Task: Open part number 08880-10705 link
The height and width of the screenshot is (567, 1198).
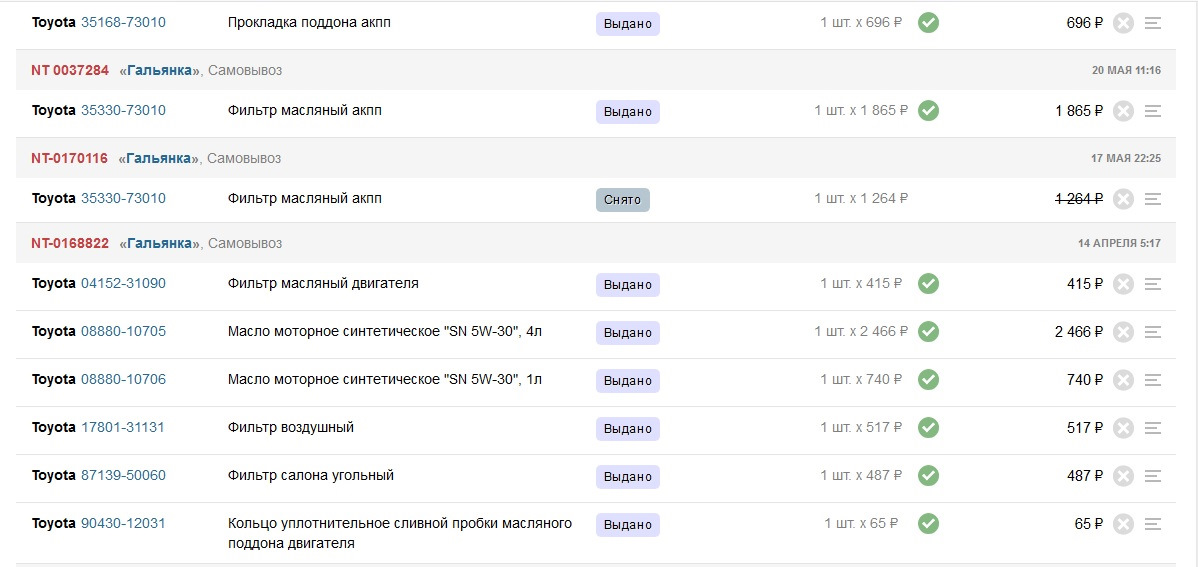Action: tap(123, 331)
